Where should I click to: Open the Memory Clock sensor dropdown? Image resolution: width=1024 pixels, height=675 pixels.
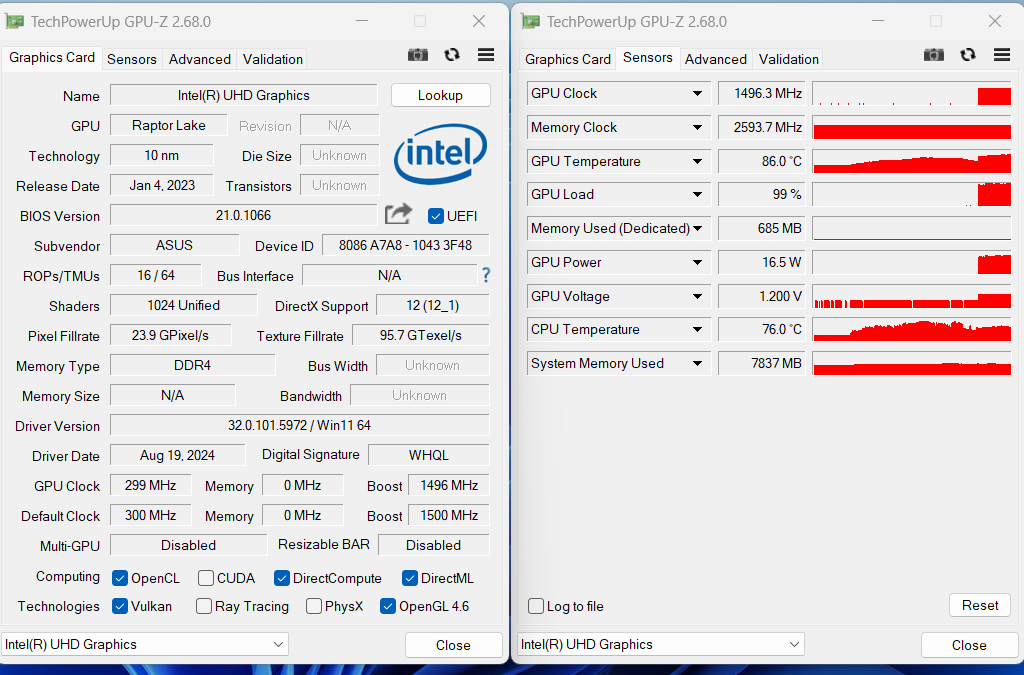(697, 127)
